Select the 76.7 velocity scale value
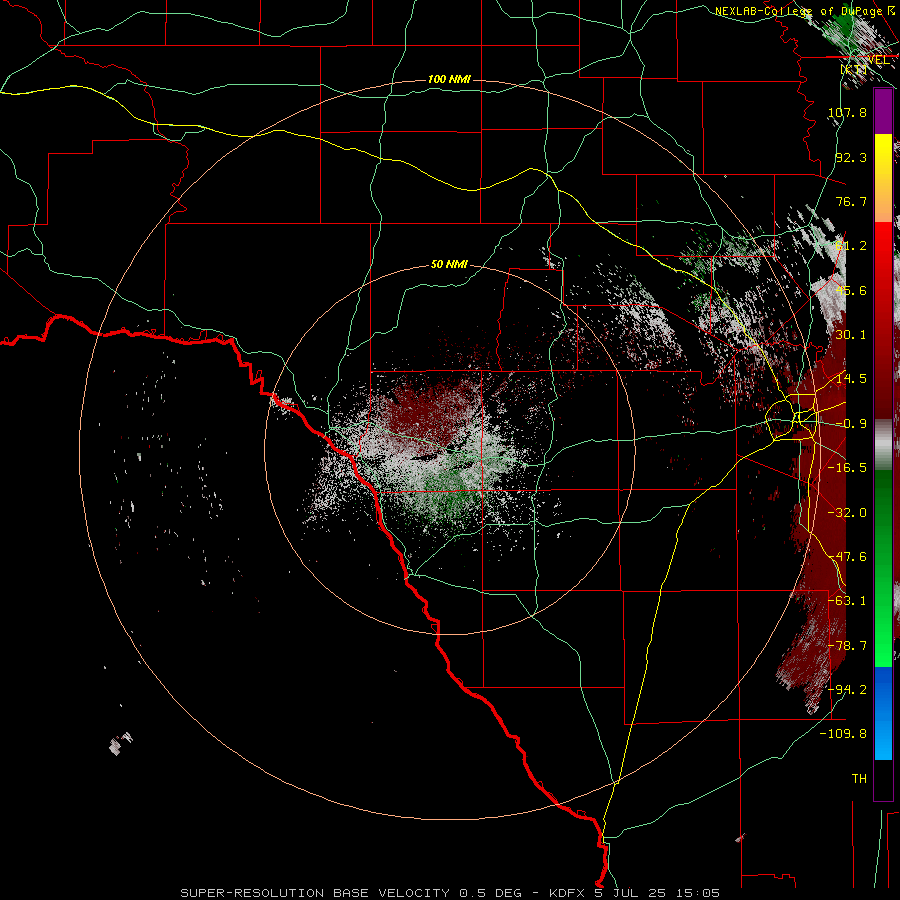This screenshot has width=900, height=900. pyautogui.click(x=851, y=201)
